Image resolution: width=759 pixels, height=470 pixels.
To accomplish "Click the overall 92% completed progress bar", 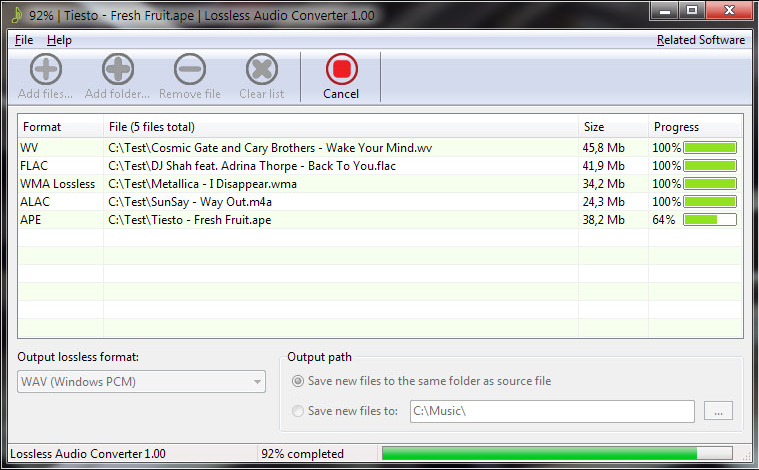I will point(560,454).
